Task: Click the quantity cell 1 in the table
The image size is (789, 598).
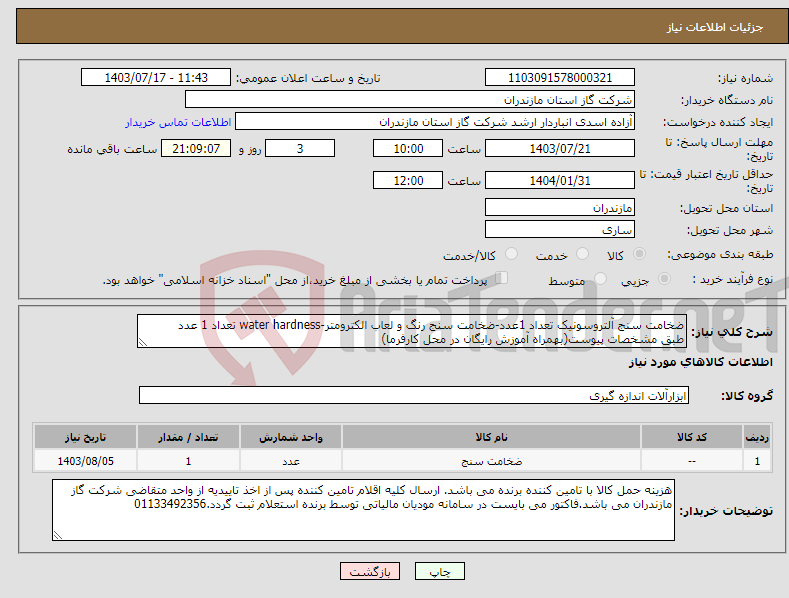Action: [x=188, y=461]
